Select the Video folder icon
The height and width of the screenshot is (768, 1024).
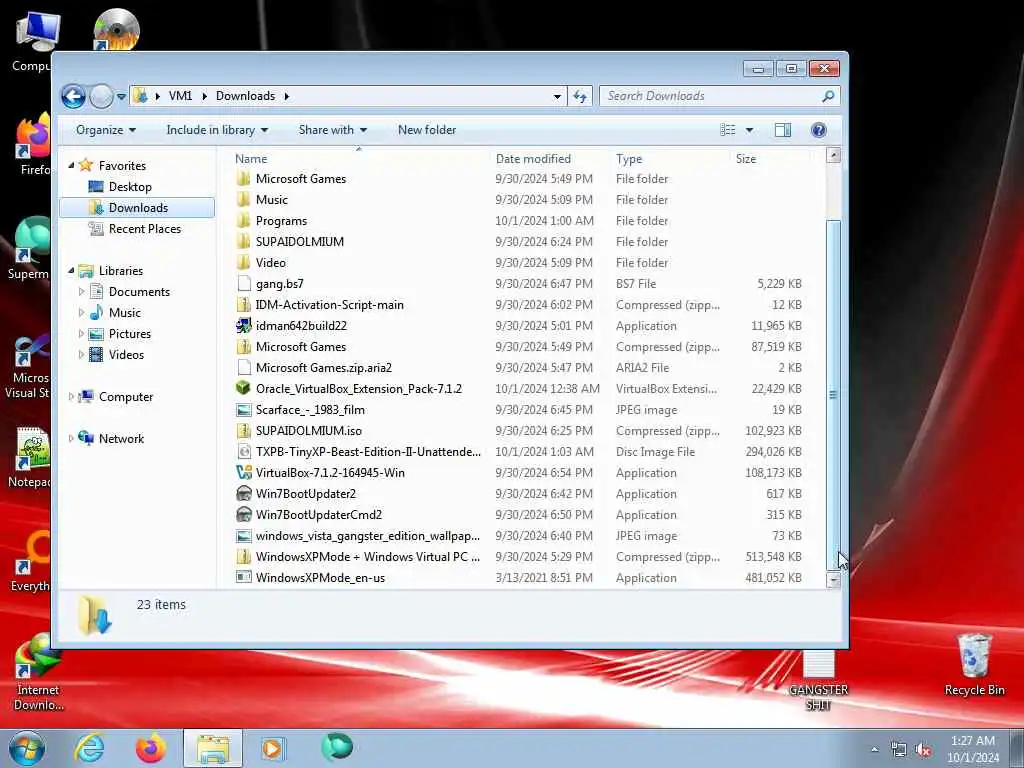(244, 263)
